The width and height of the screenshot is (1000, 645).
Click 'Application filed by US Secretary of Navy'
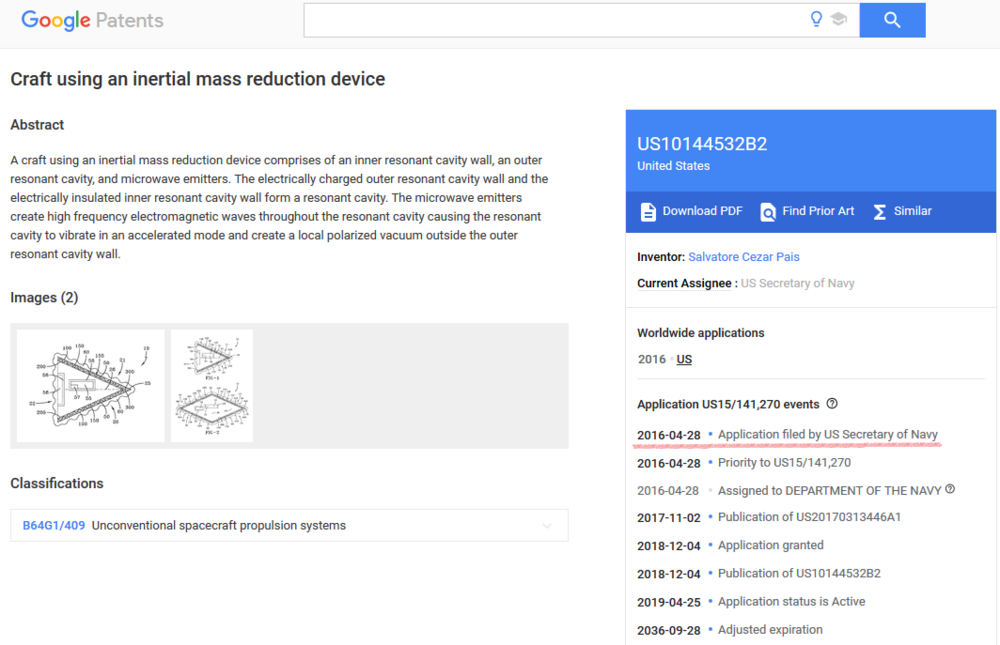click(x=828, y=434)
